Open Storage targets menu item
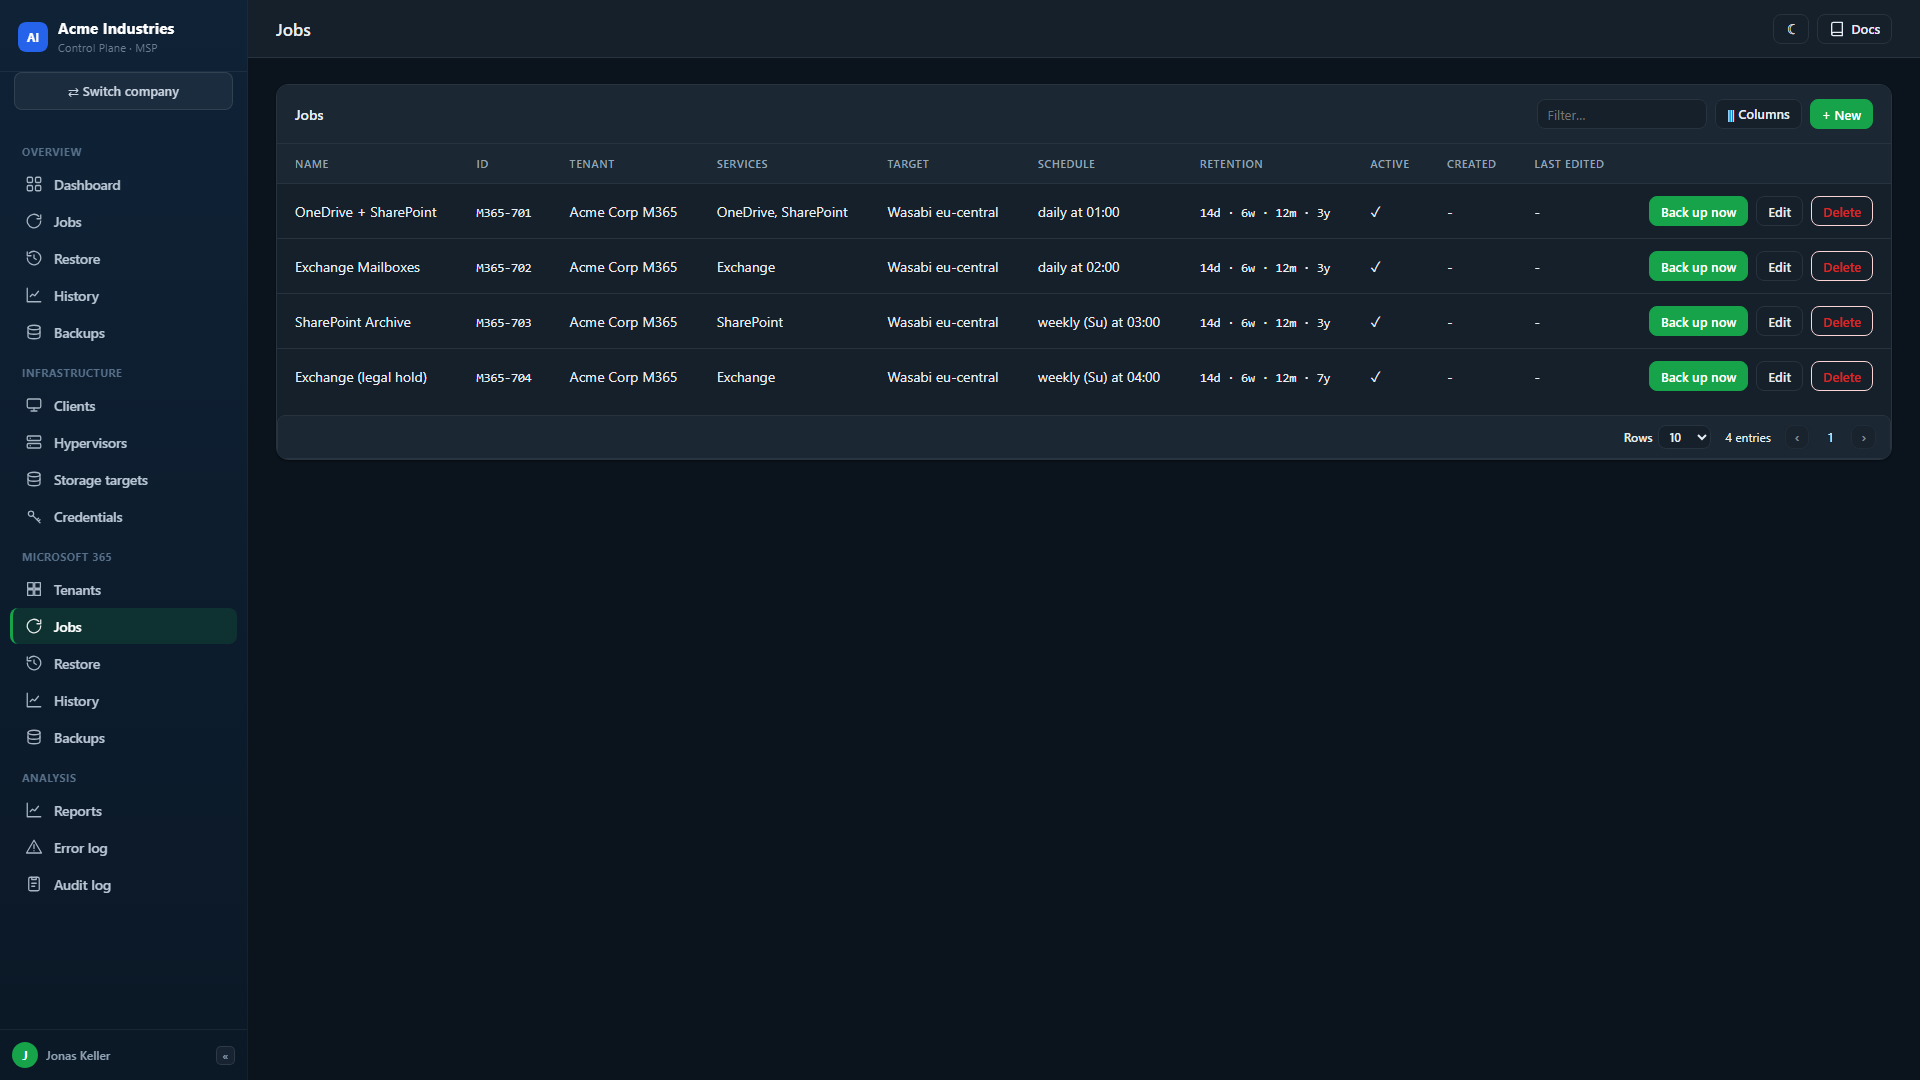 coord(123,480)
